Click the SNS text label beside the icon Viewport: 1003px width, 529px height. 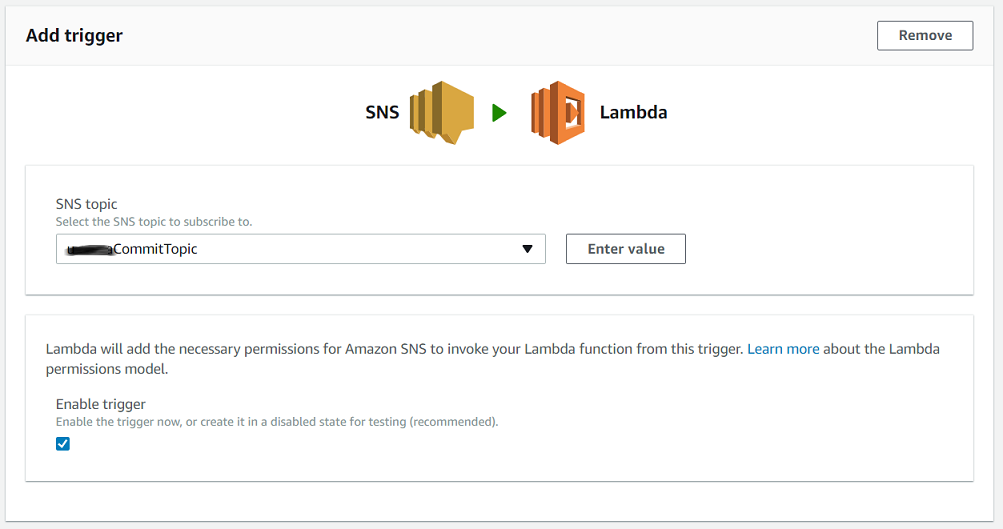(382, 113)
